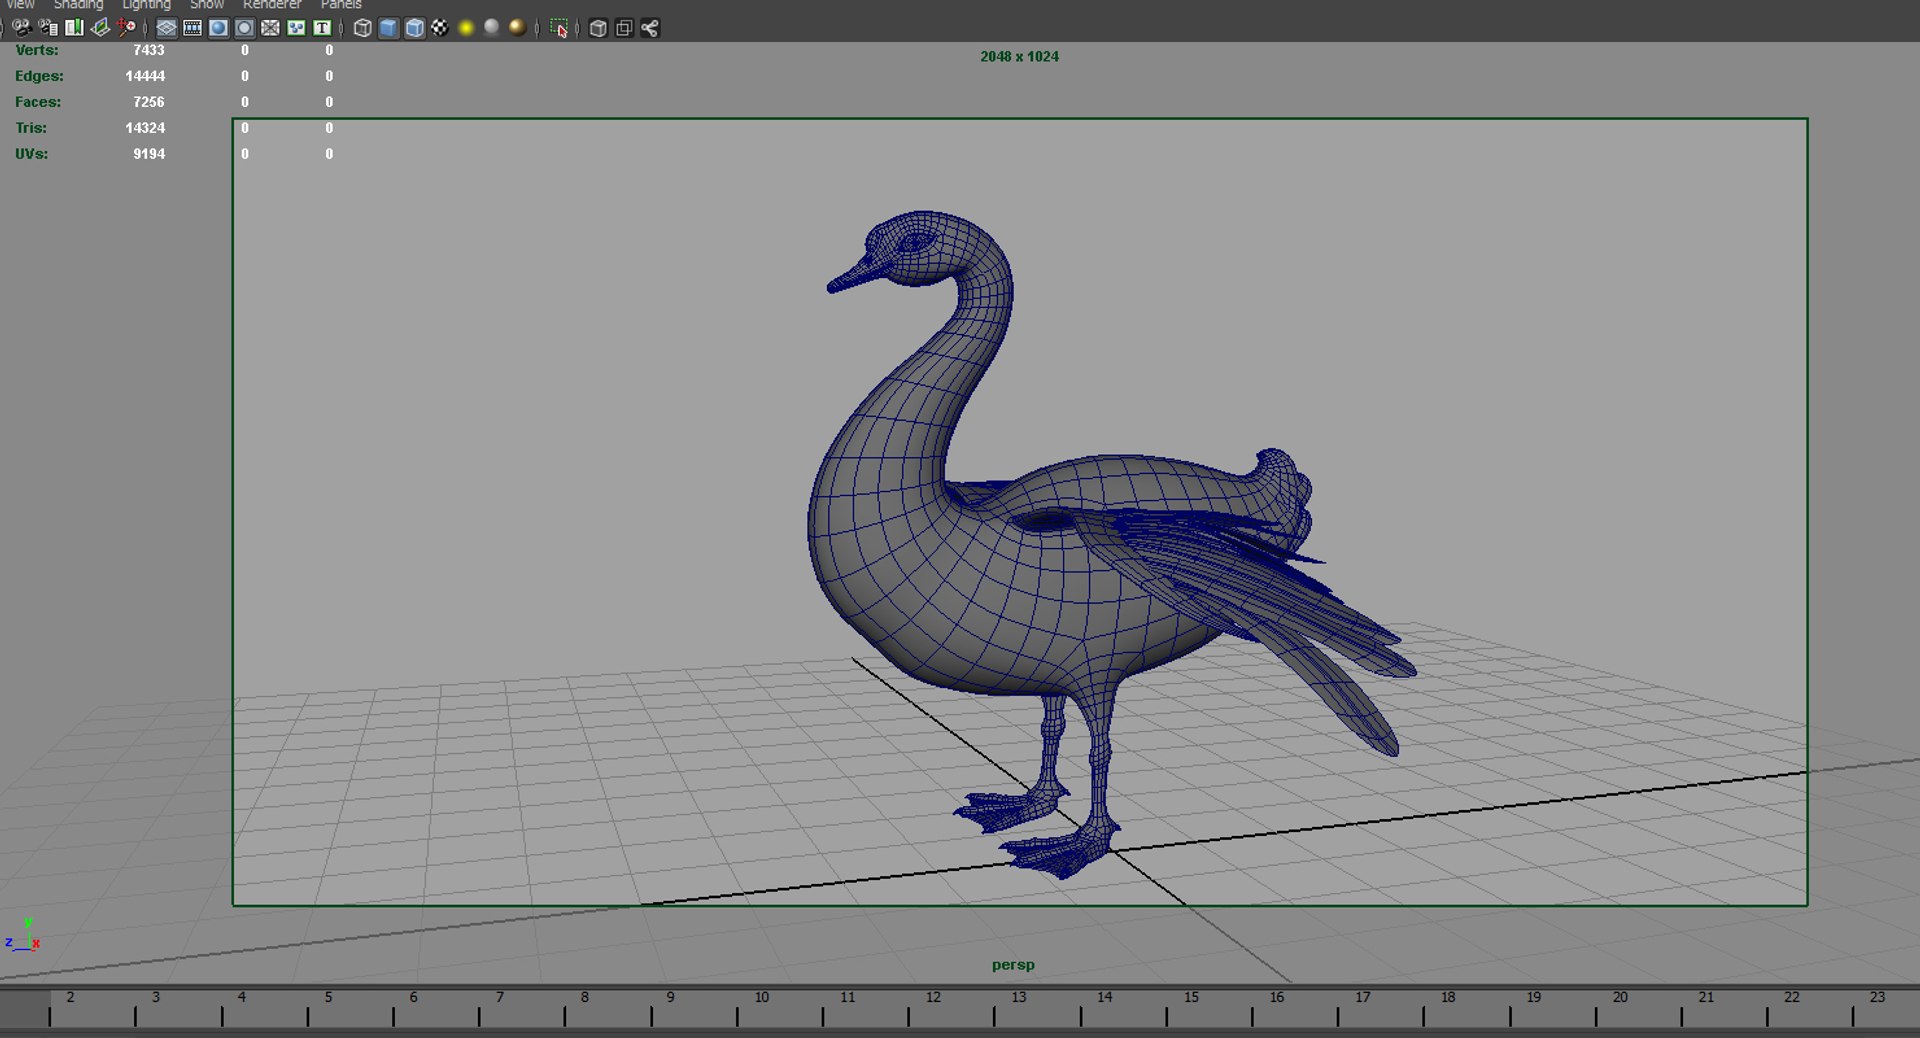Image resolution: width=1920 pixels, height=1038 pixels.
Task: Open the Lighting panel menu
Action: point(146,5)
